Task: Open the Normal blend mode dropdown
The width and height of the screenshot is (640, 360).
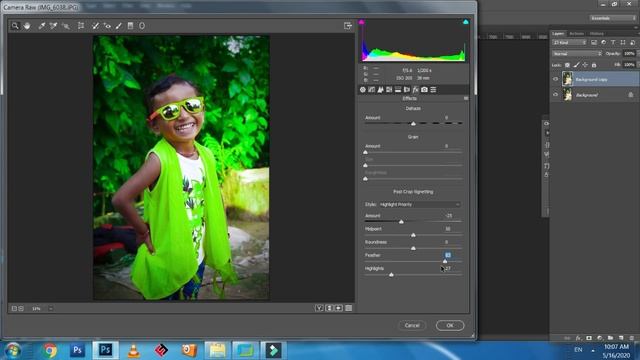Action: click(577, 54)
